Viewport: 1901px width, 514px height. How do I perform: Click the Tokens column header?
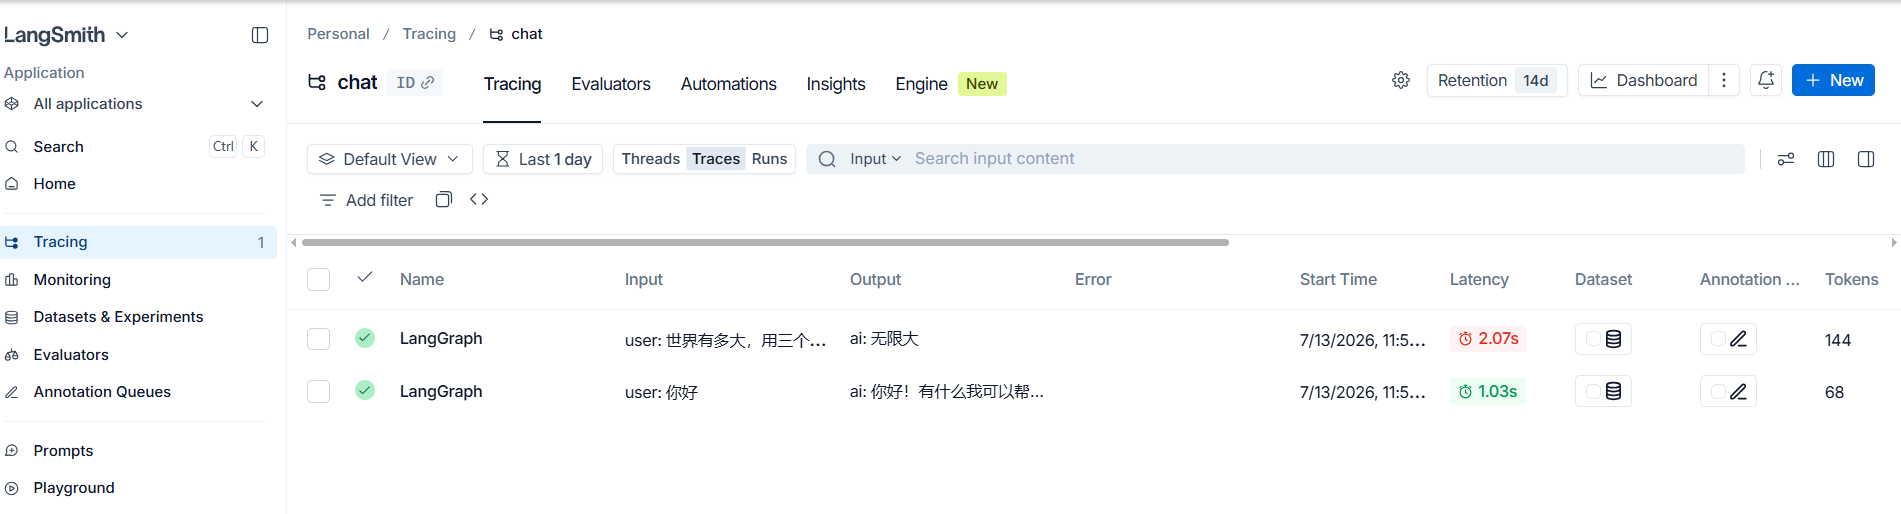(1851, 280)
